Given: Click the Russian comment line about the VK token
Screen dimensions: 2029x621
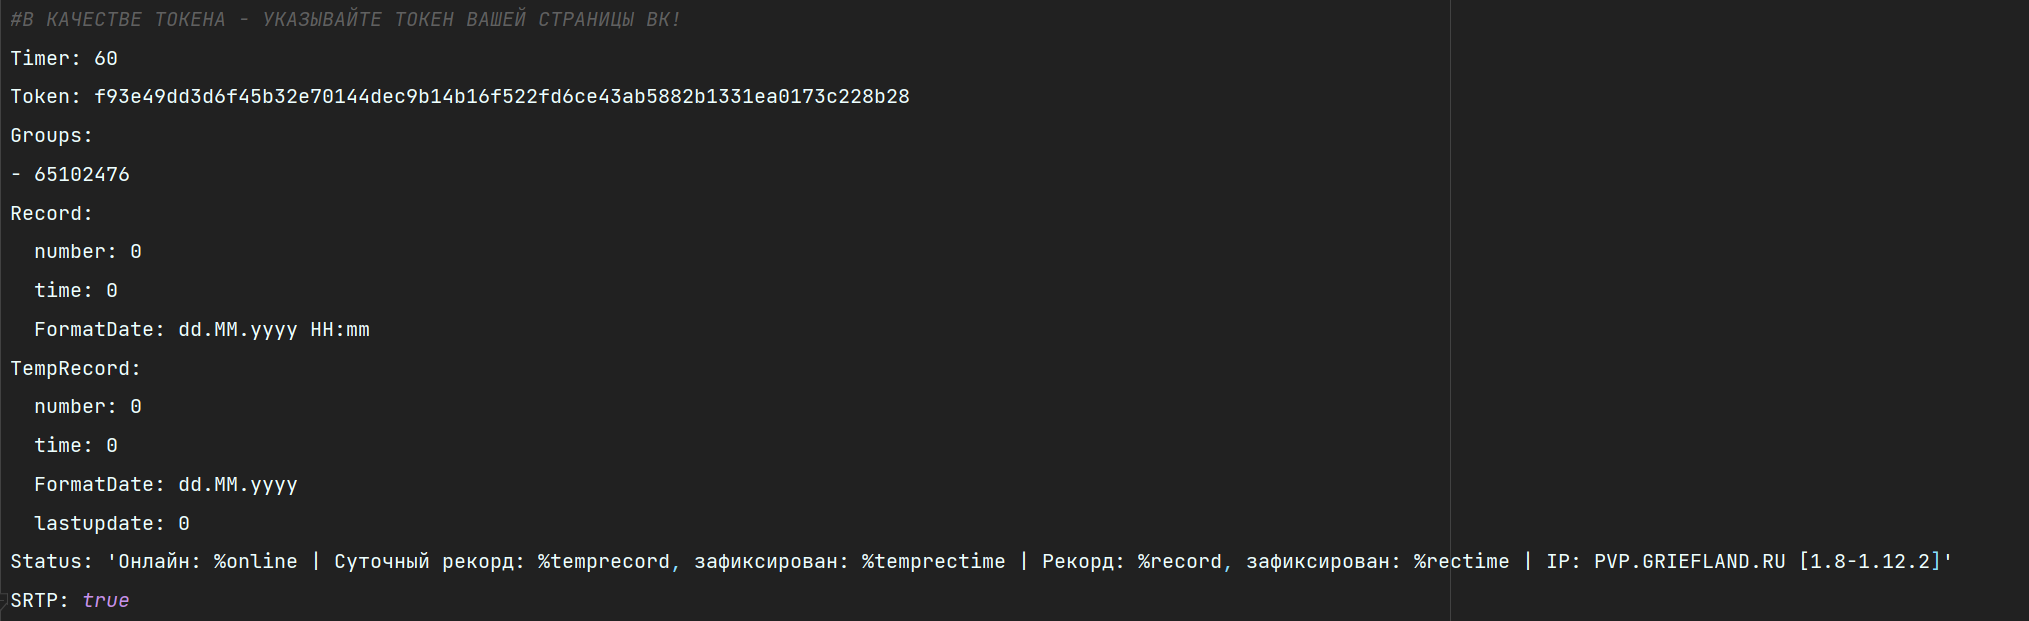Looking at the screenshot, I should [345, 20].
